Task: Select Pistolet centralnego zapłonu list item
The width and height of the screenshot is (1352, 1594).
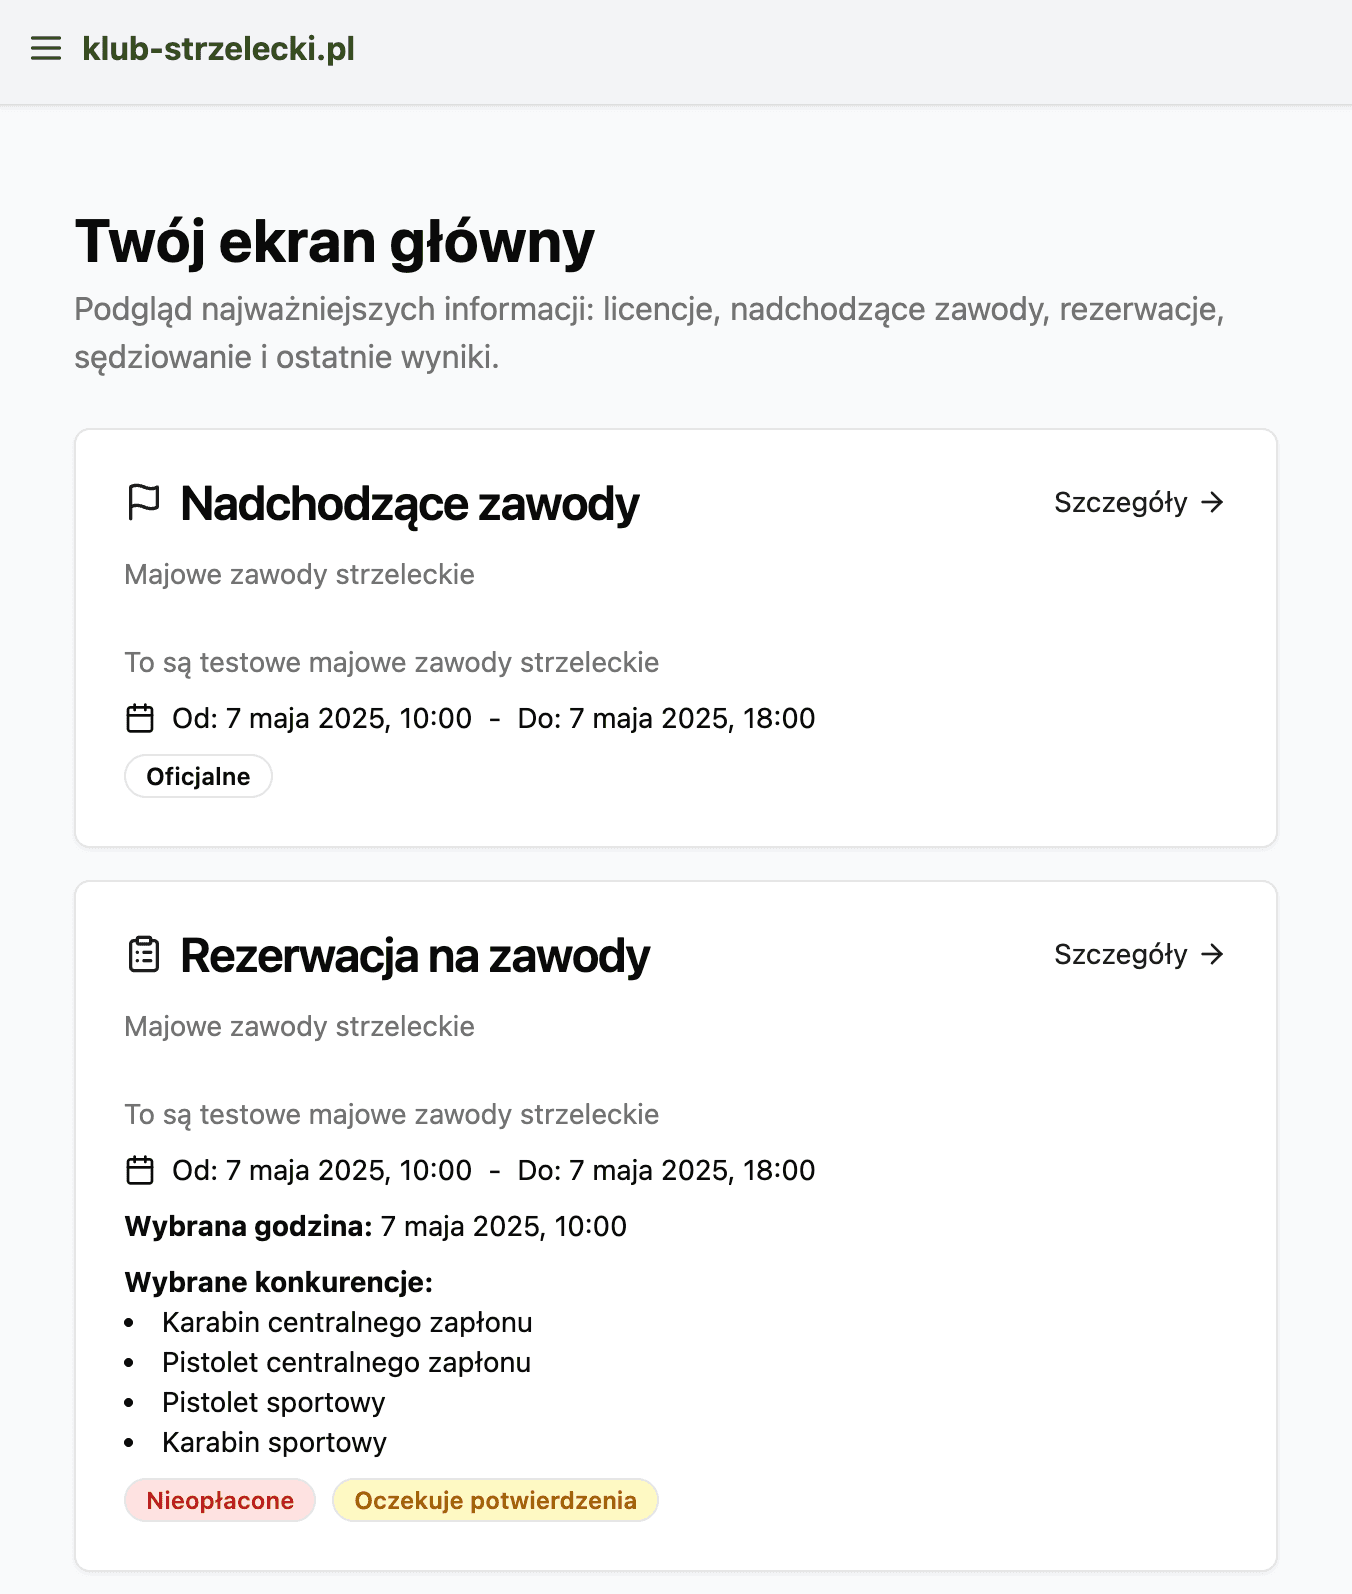Action: 346,1362
